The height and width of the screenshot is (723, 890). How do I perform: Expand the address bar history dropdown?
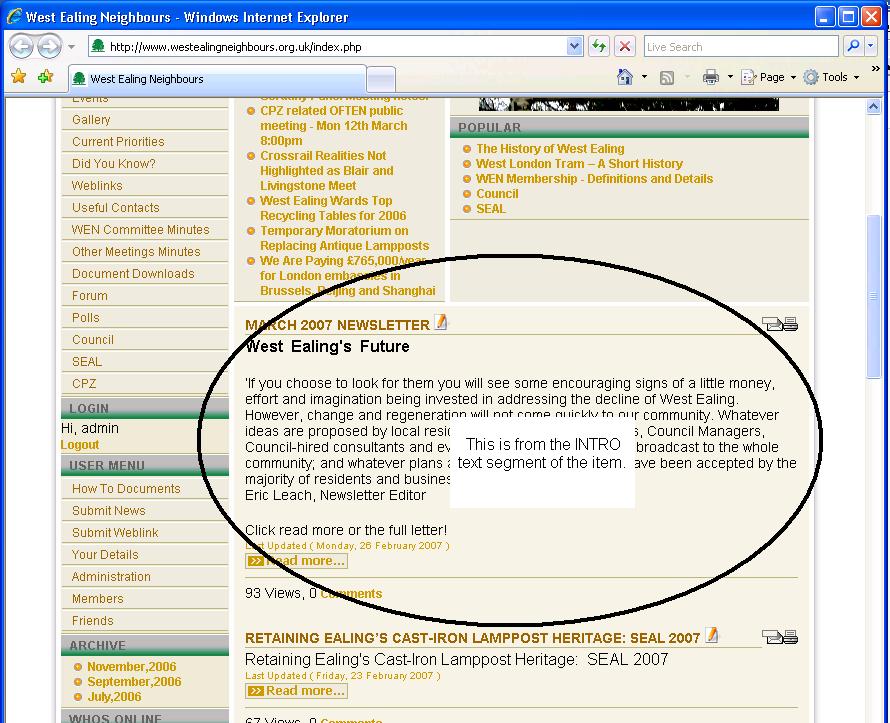(x=574, y=47)
